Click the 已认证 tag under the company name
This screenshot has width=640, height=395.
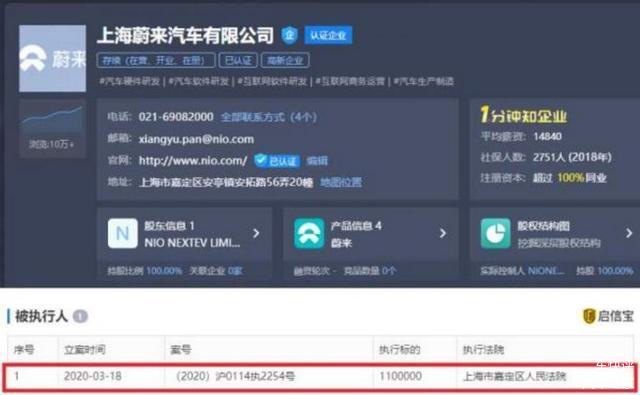point(238,61)
